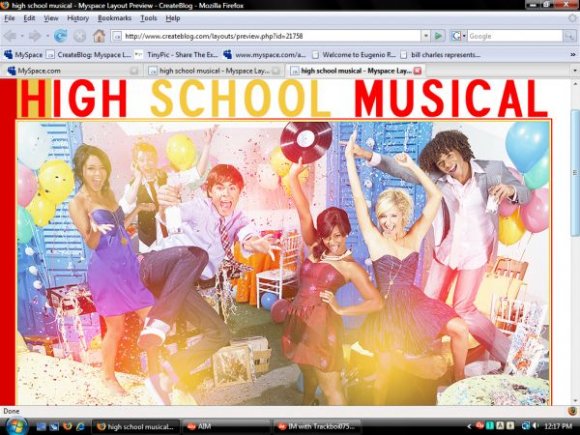Click the page vertical scrollbar thumb
580x435 pixels.
tap(575, 172)
